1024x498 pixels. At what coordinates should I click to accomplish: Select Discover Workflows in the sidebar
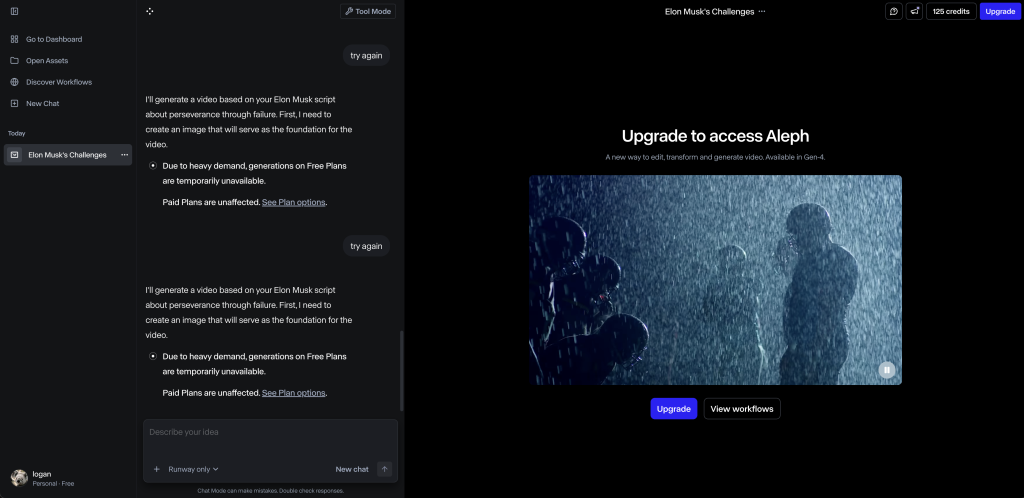coord(58,82)
